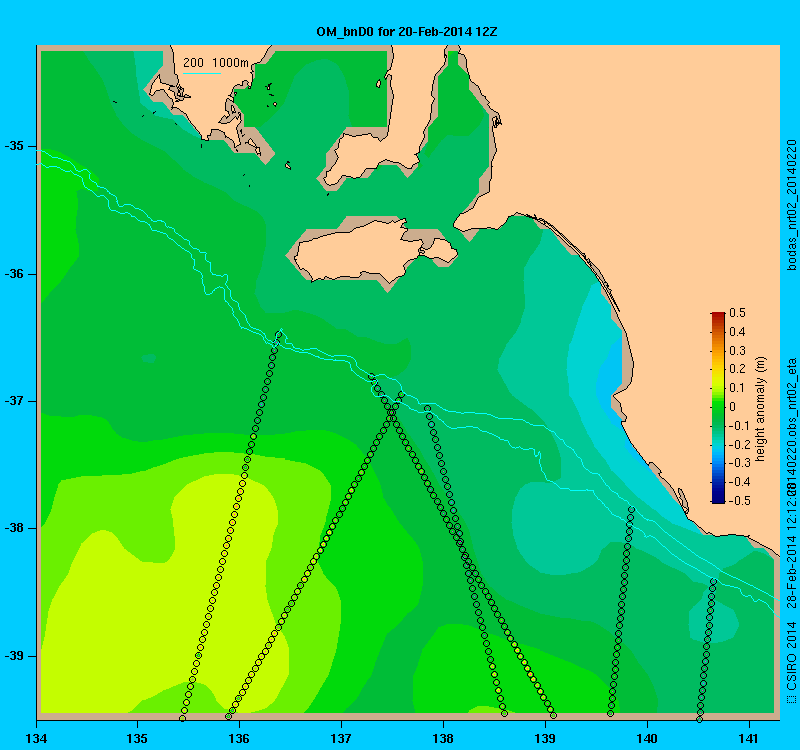This screenshot has width=800, height=750.
Task: Click the latitude label -38
Action: pos(14,528)
